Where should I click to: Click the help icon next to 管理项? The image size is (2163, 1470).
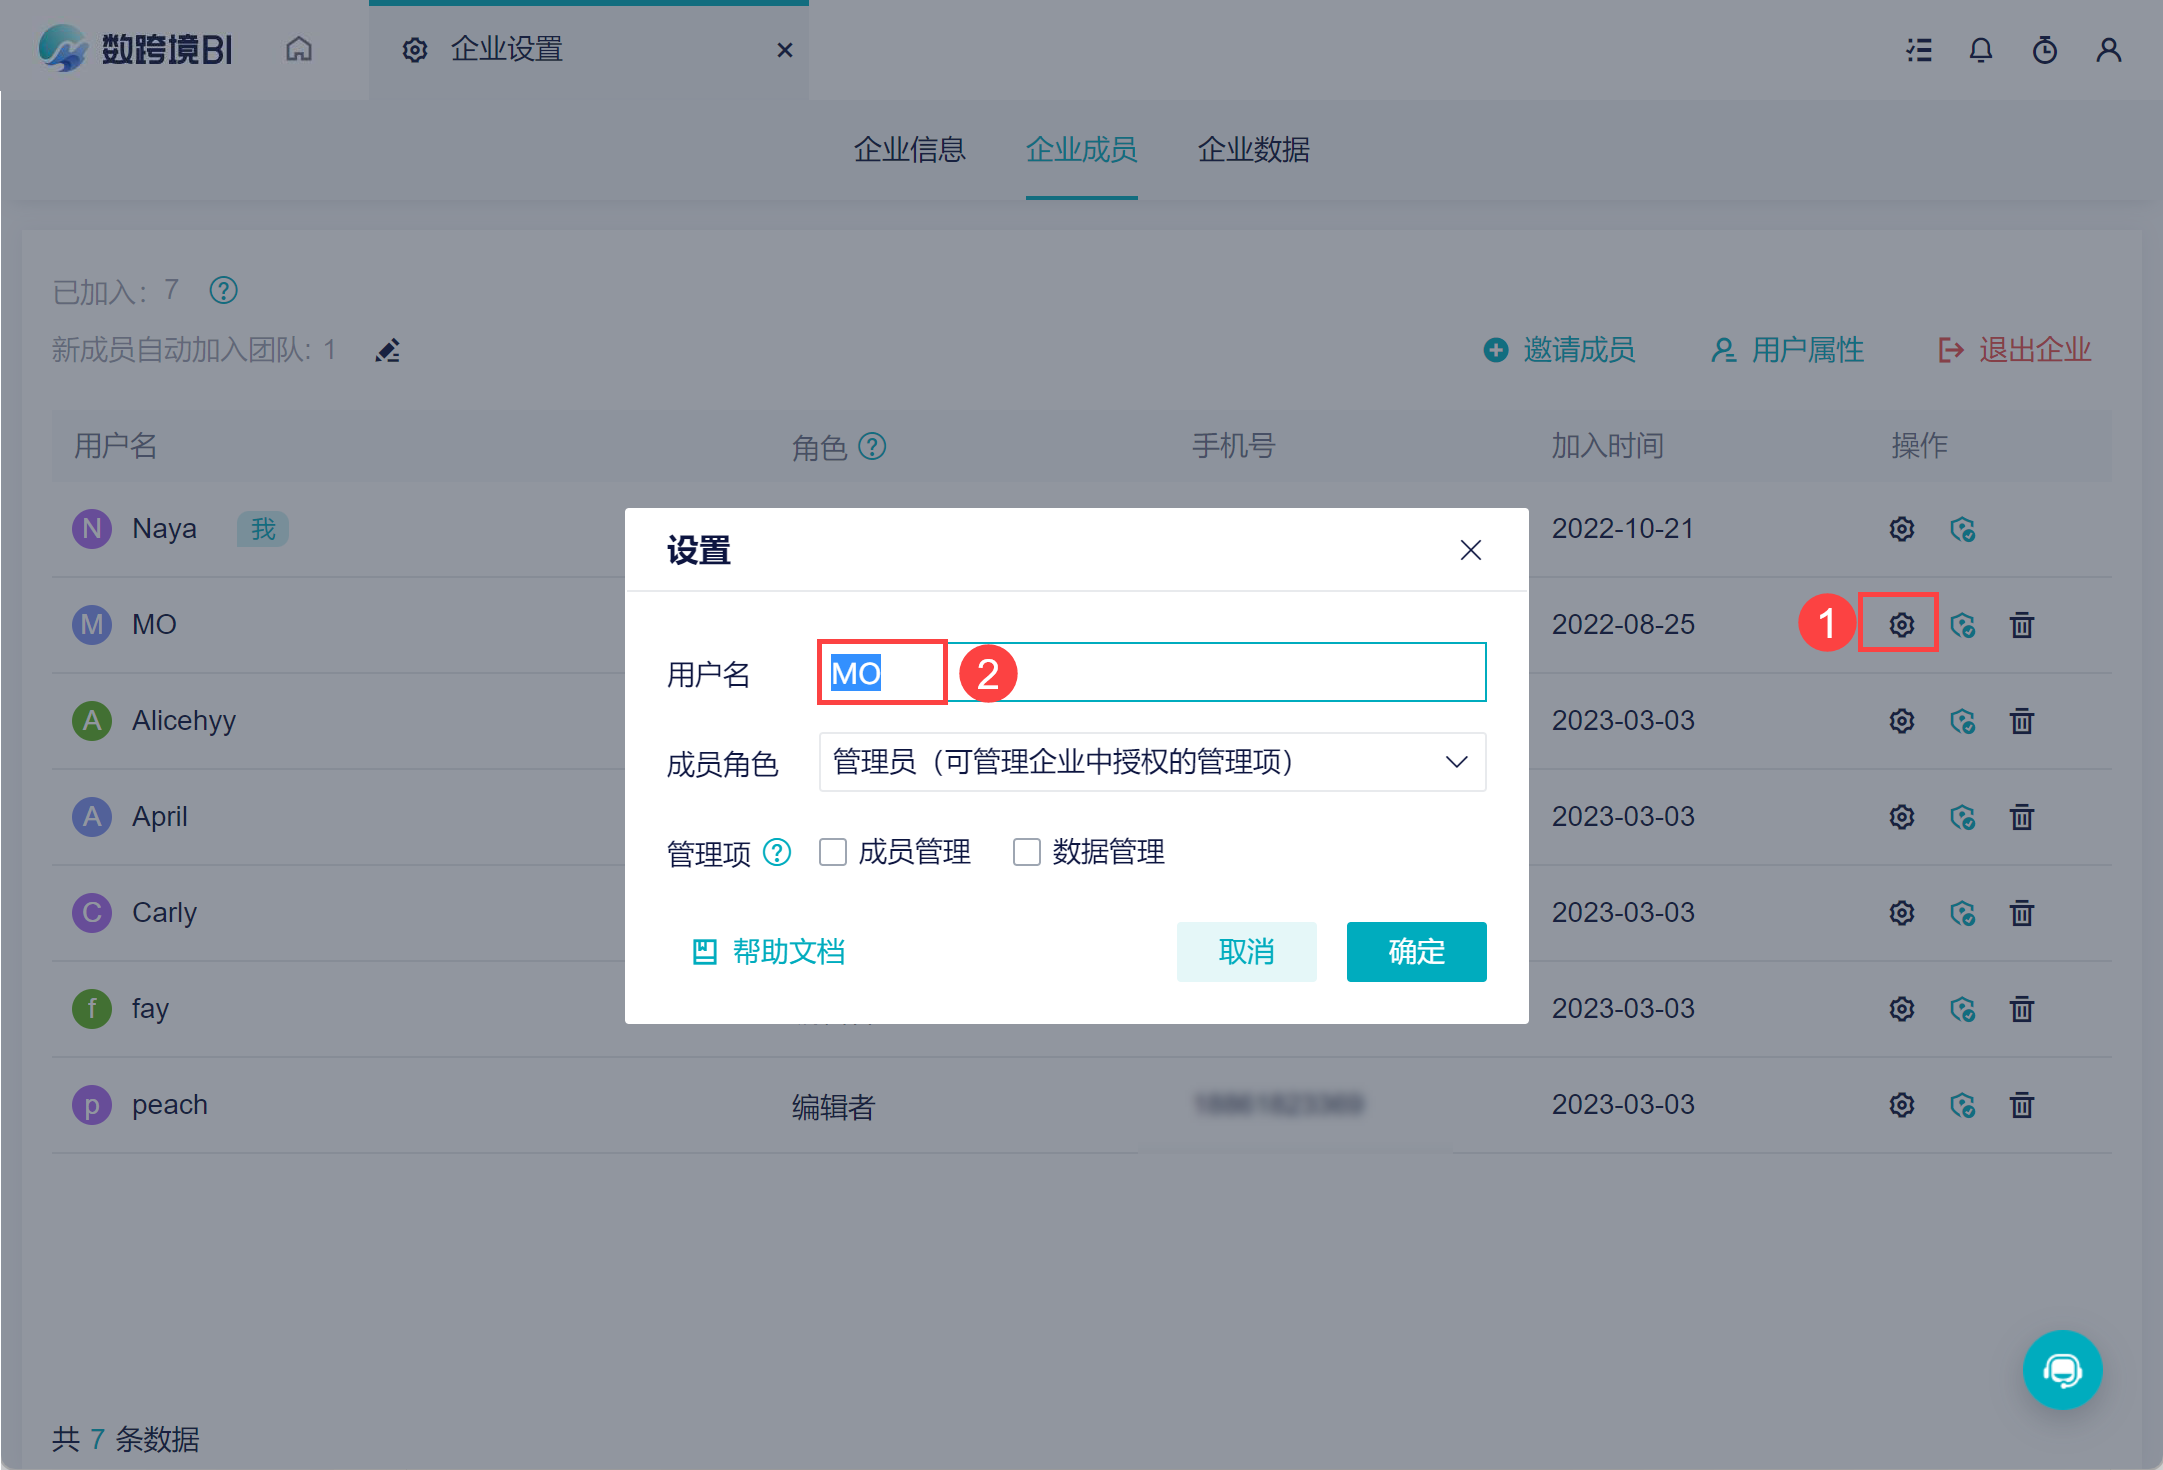pyautogui.click(x=776, y=852)
